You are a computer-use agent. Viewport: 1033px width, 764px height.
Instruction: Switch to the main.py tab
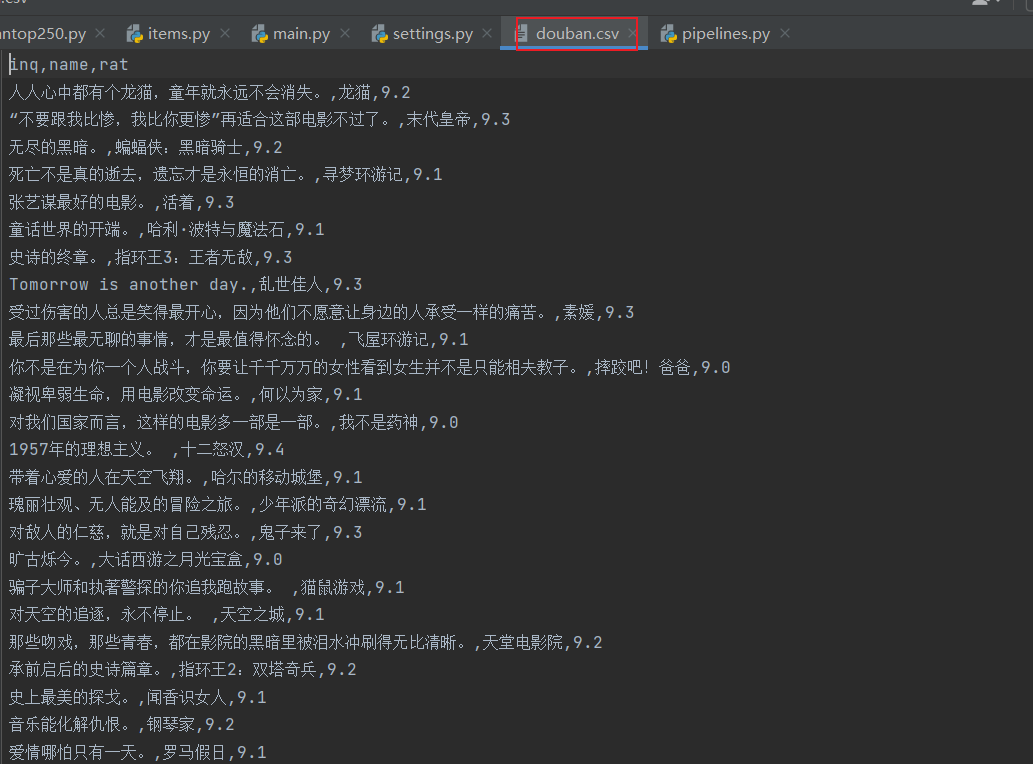[x=301, y=34]
